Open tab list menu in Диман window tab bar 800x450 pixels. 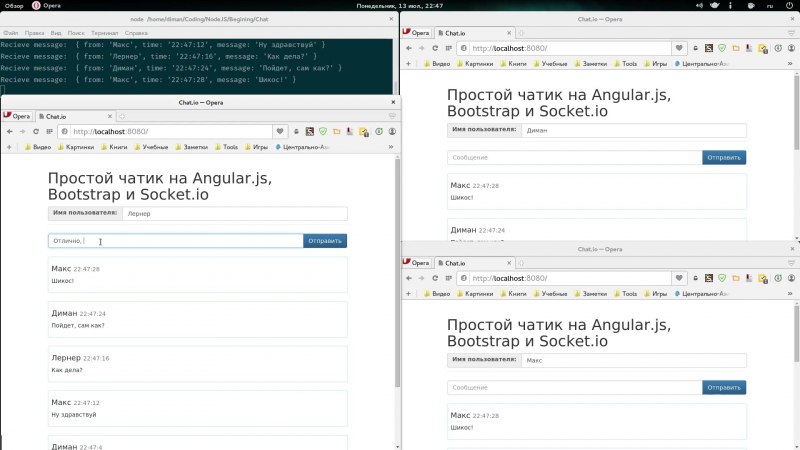coord(791,33)
